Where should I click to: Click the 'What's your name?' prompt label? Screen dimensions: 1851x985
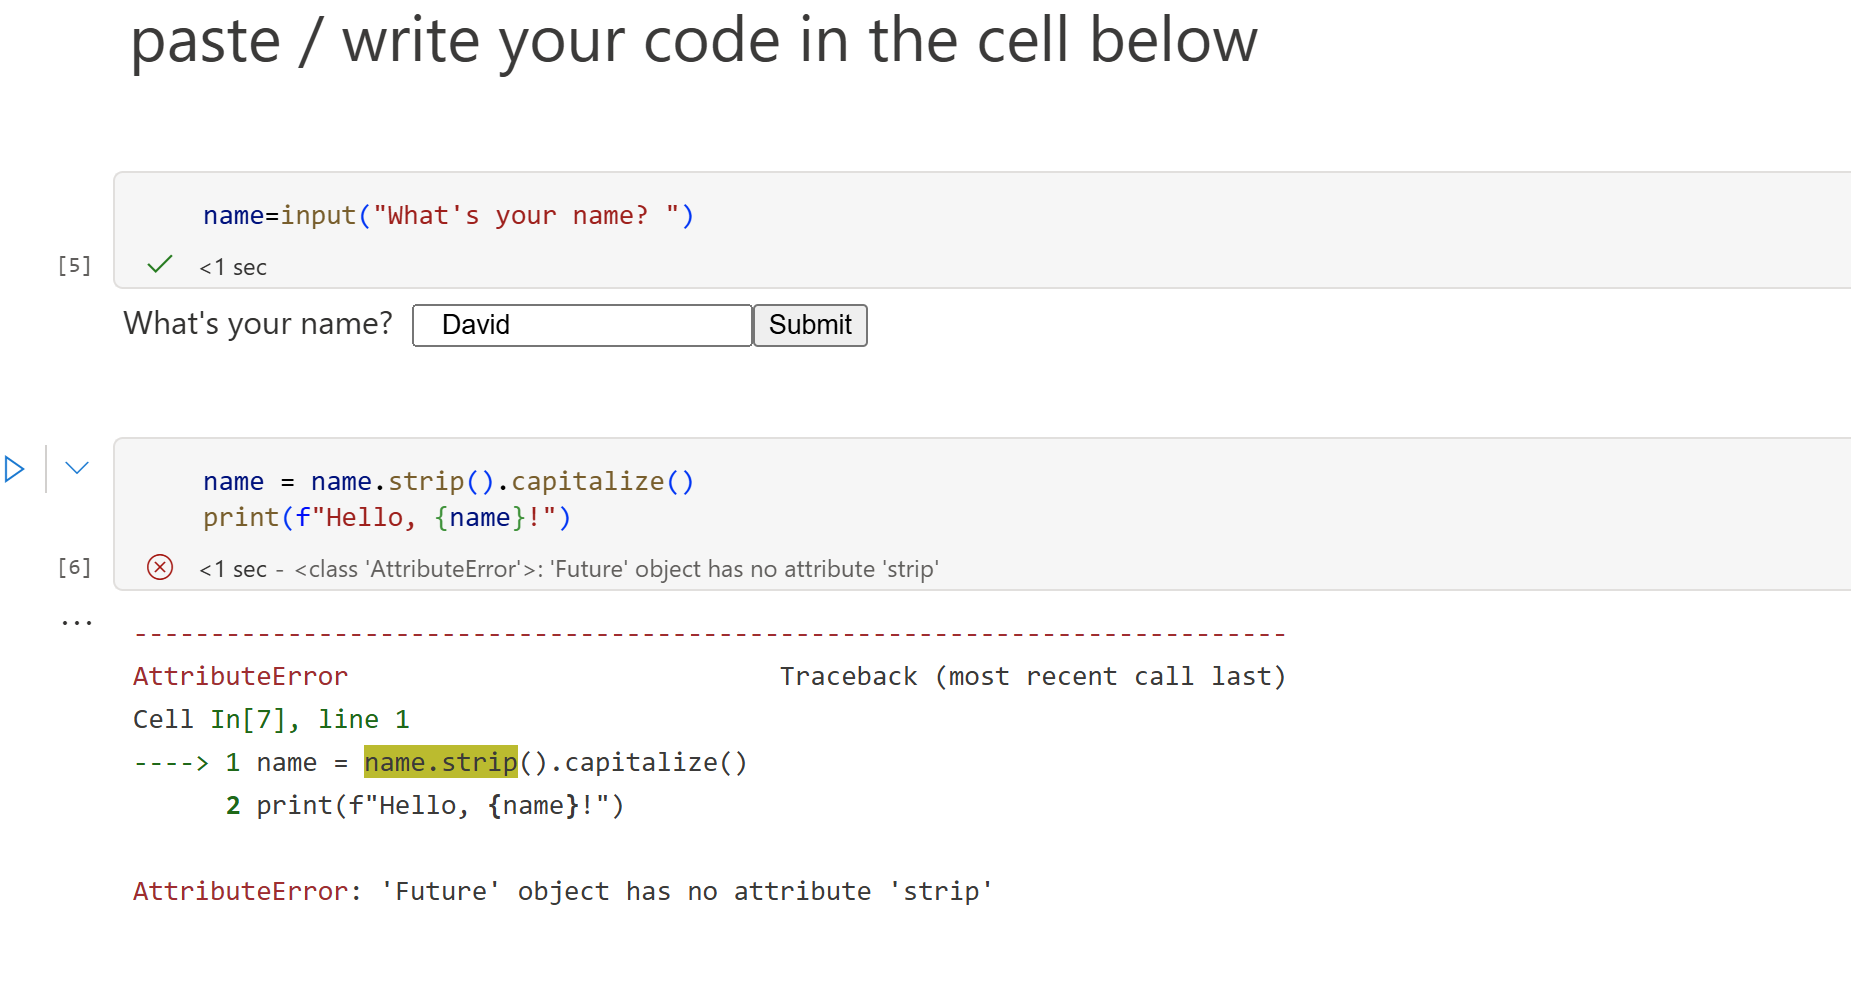point(258,323)
